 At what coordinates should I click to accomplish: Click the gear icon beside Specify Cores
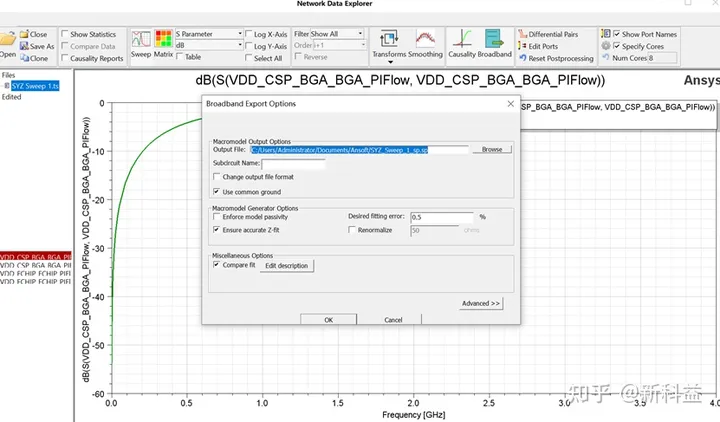[606, 45]
